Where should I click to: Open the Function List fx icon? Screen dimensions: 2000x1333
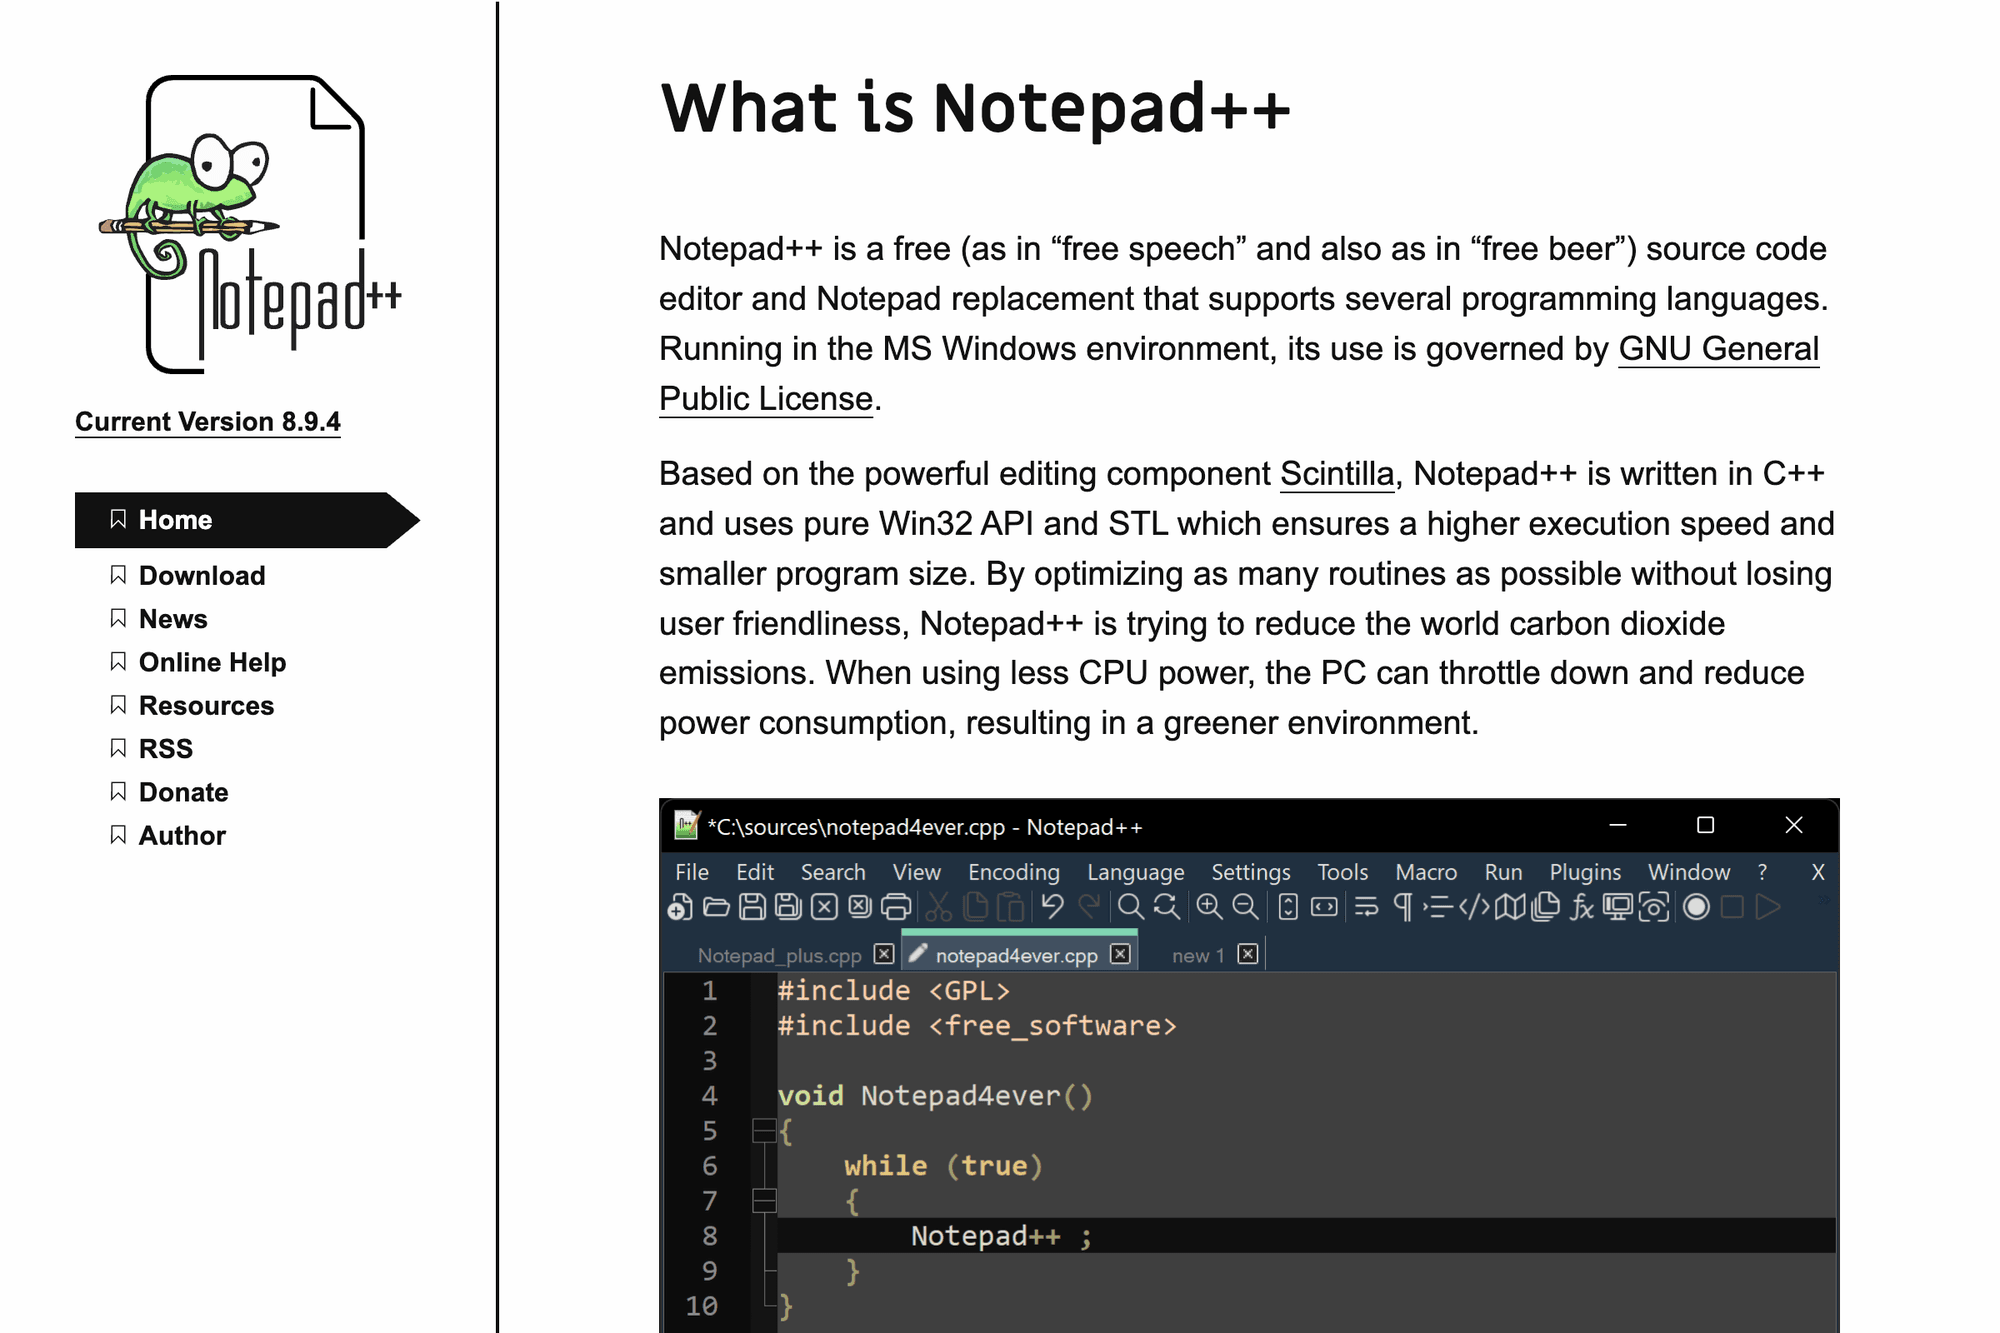coord(1582,907)
